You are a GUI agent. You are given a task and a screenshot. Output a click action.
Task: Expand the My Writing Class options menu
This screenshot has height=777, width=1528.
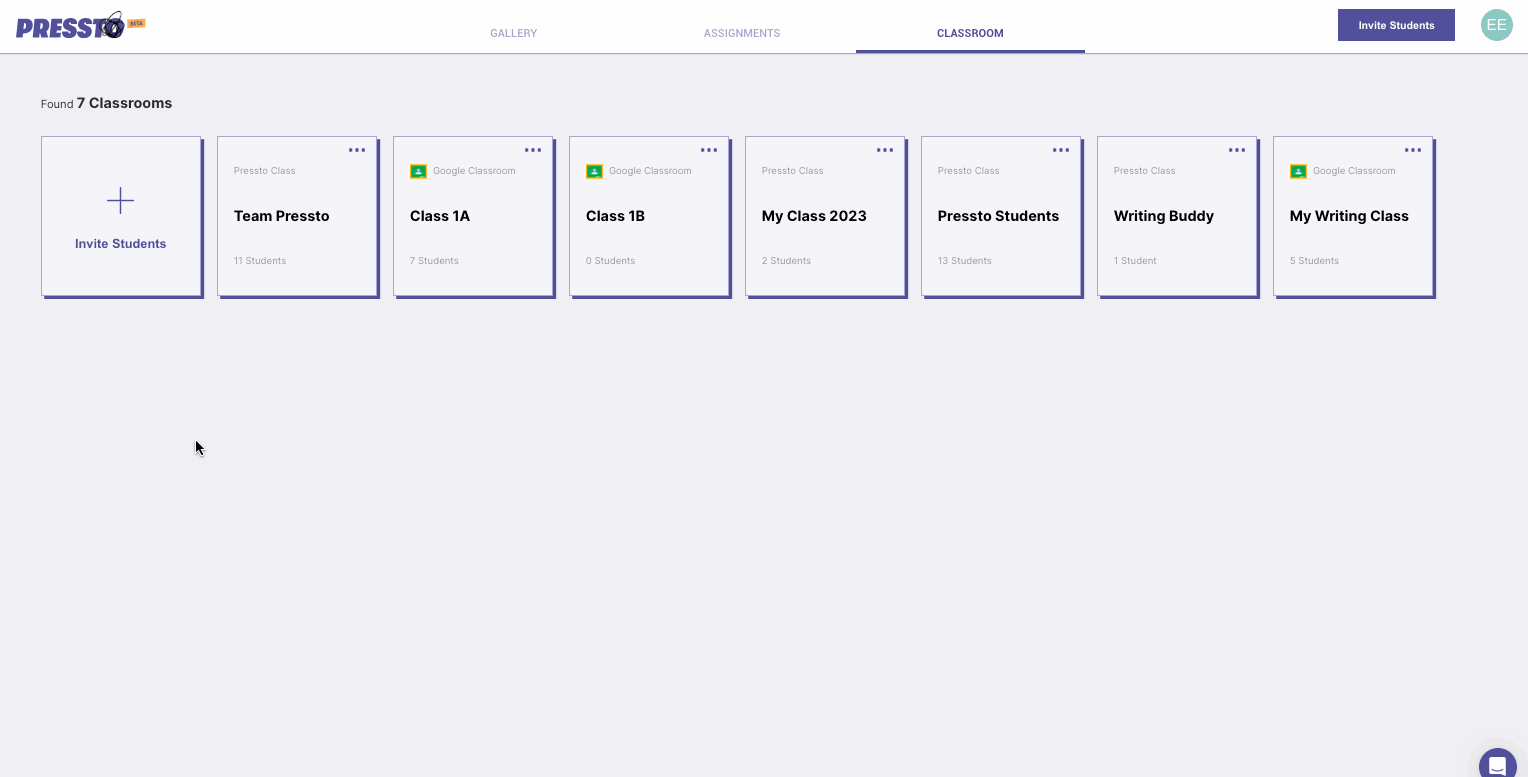point(1413,150)
